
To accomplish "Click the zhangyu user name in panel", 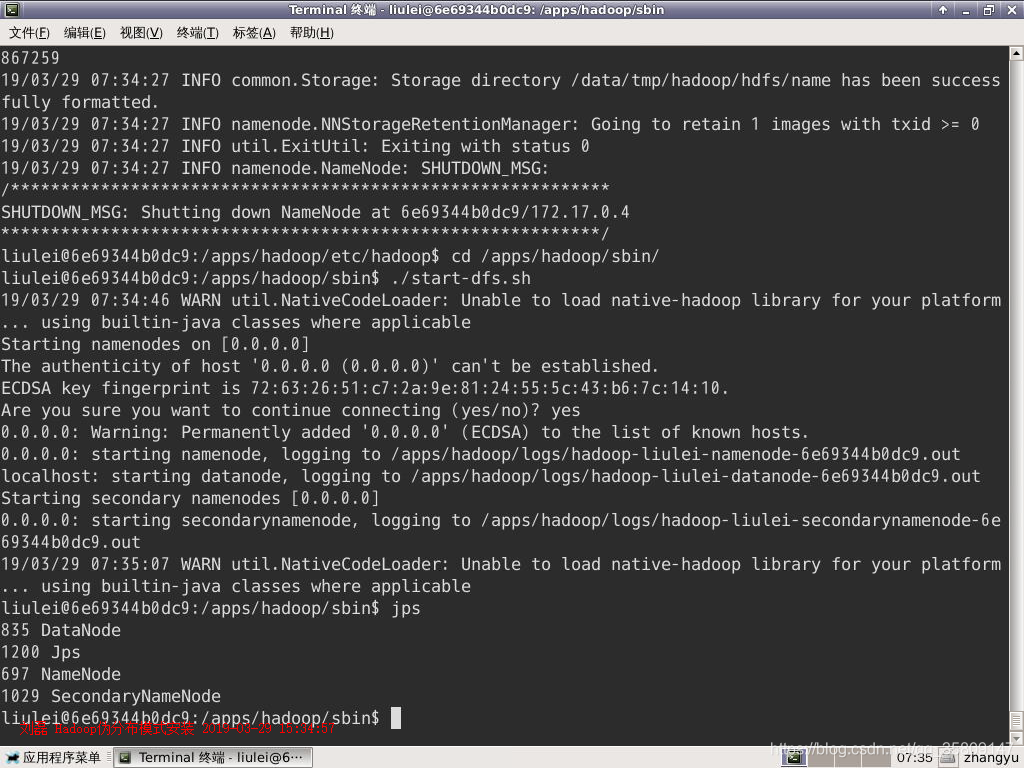I will (x=991, y=758).
